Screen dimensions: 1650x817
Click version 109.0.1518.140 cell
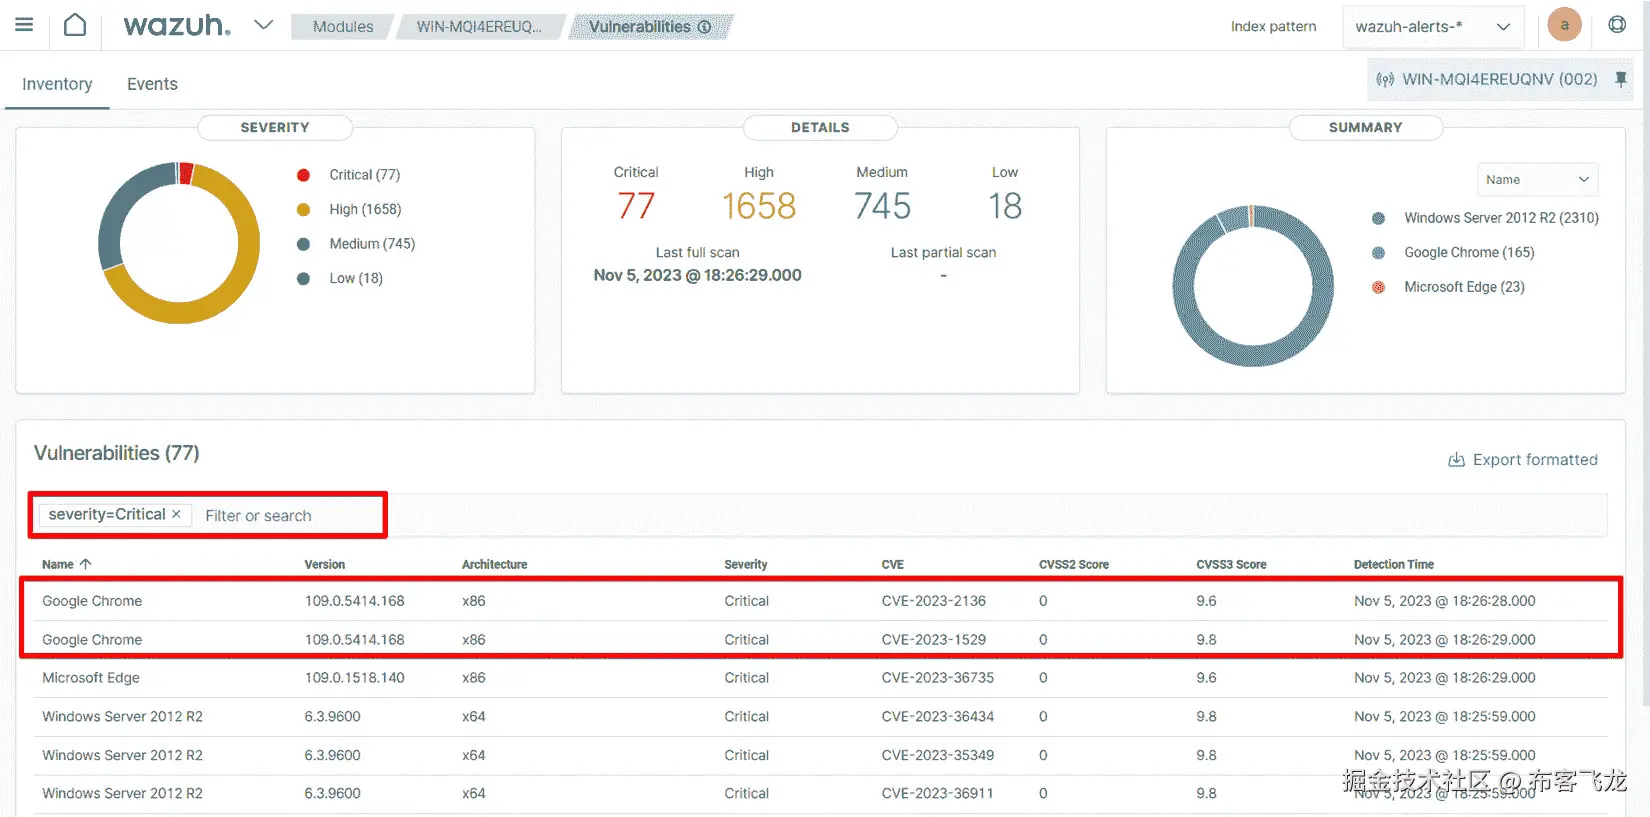coord(355,678)
